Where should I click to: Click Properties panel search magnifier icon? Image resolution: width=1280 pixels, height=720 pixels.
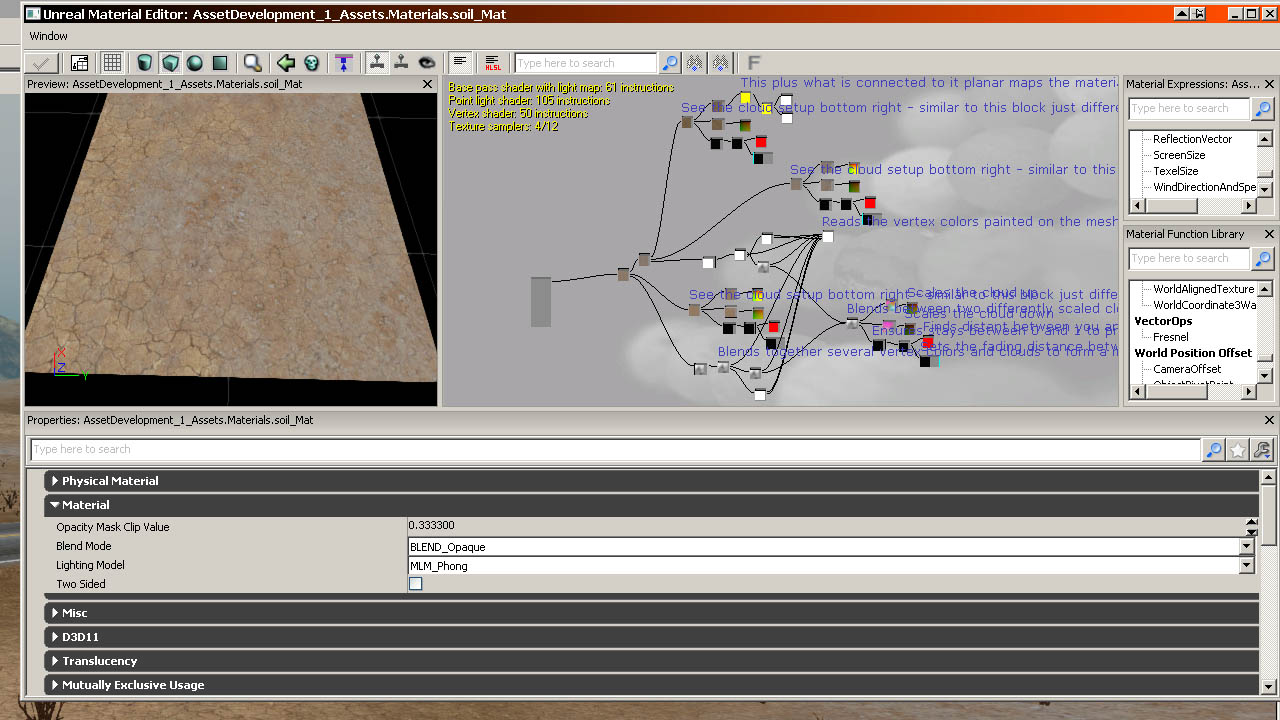1213,450
